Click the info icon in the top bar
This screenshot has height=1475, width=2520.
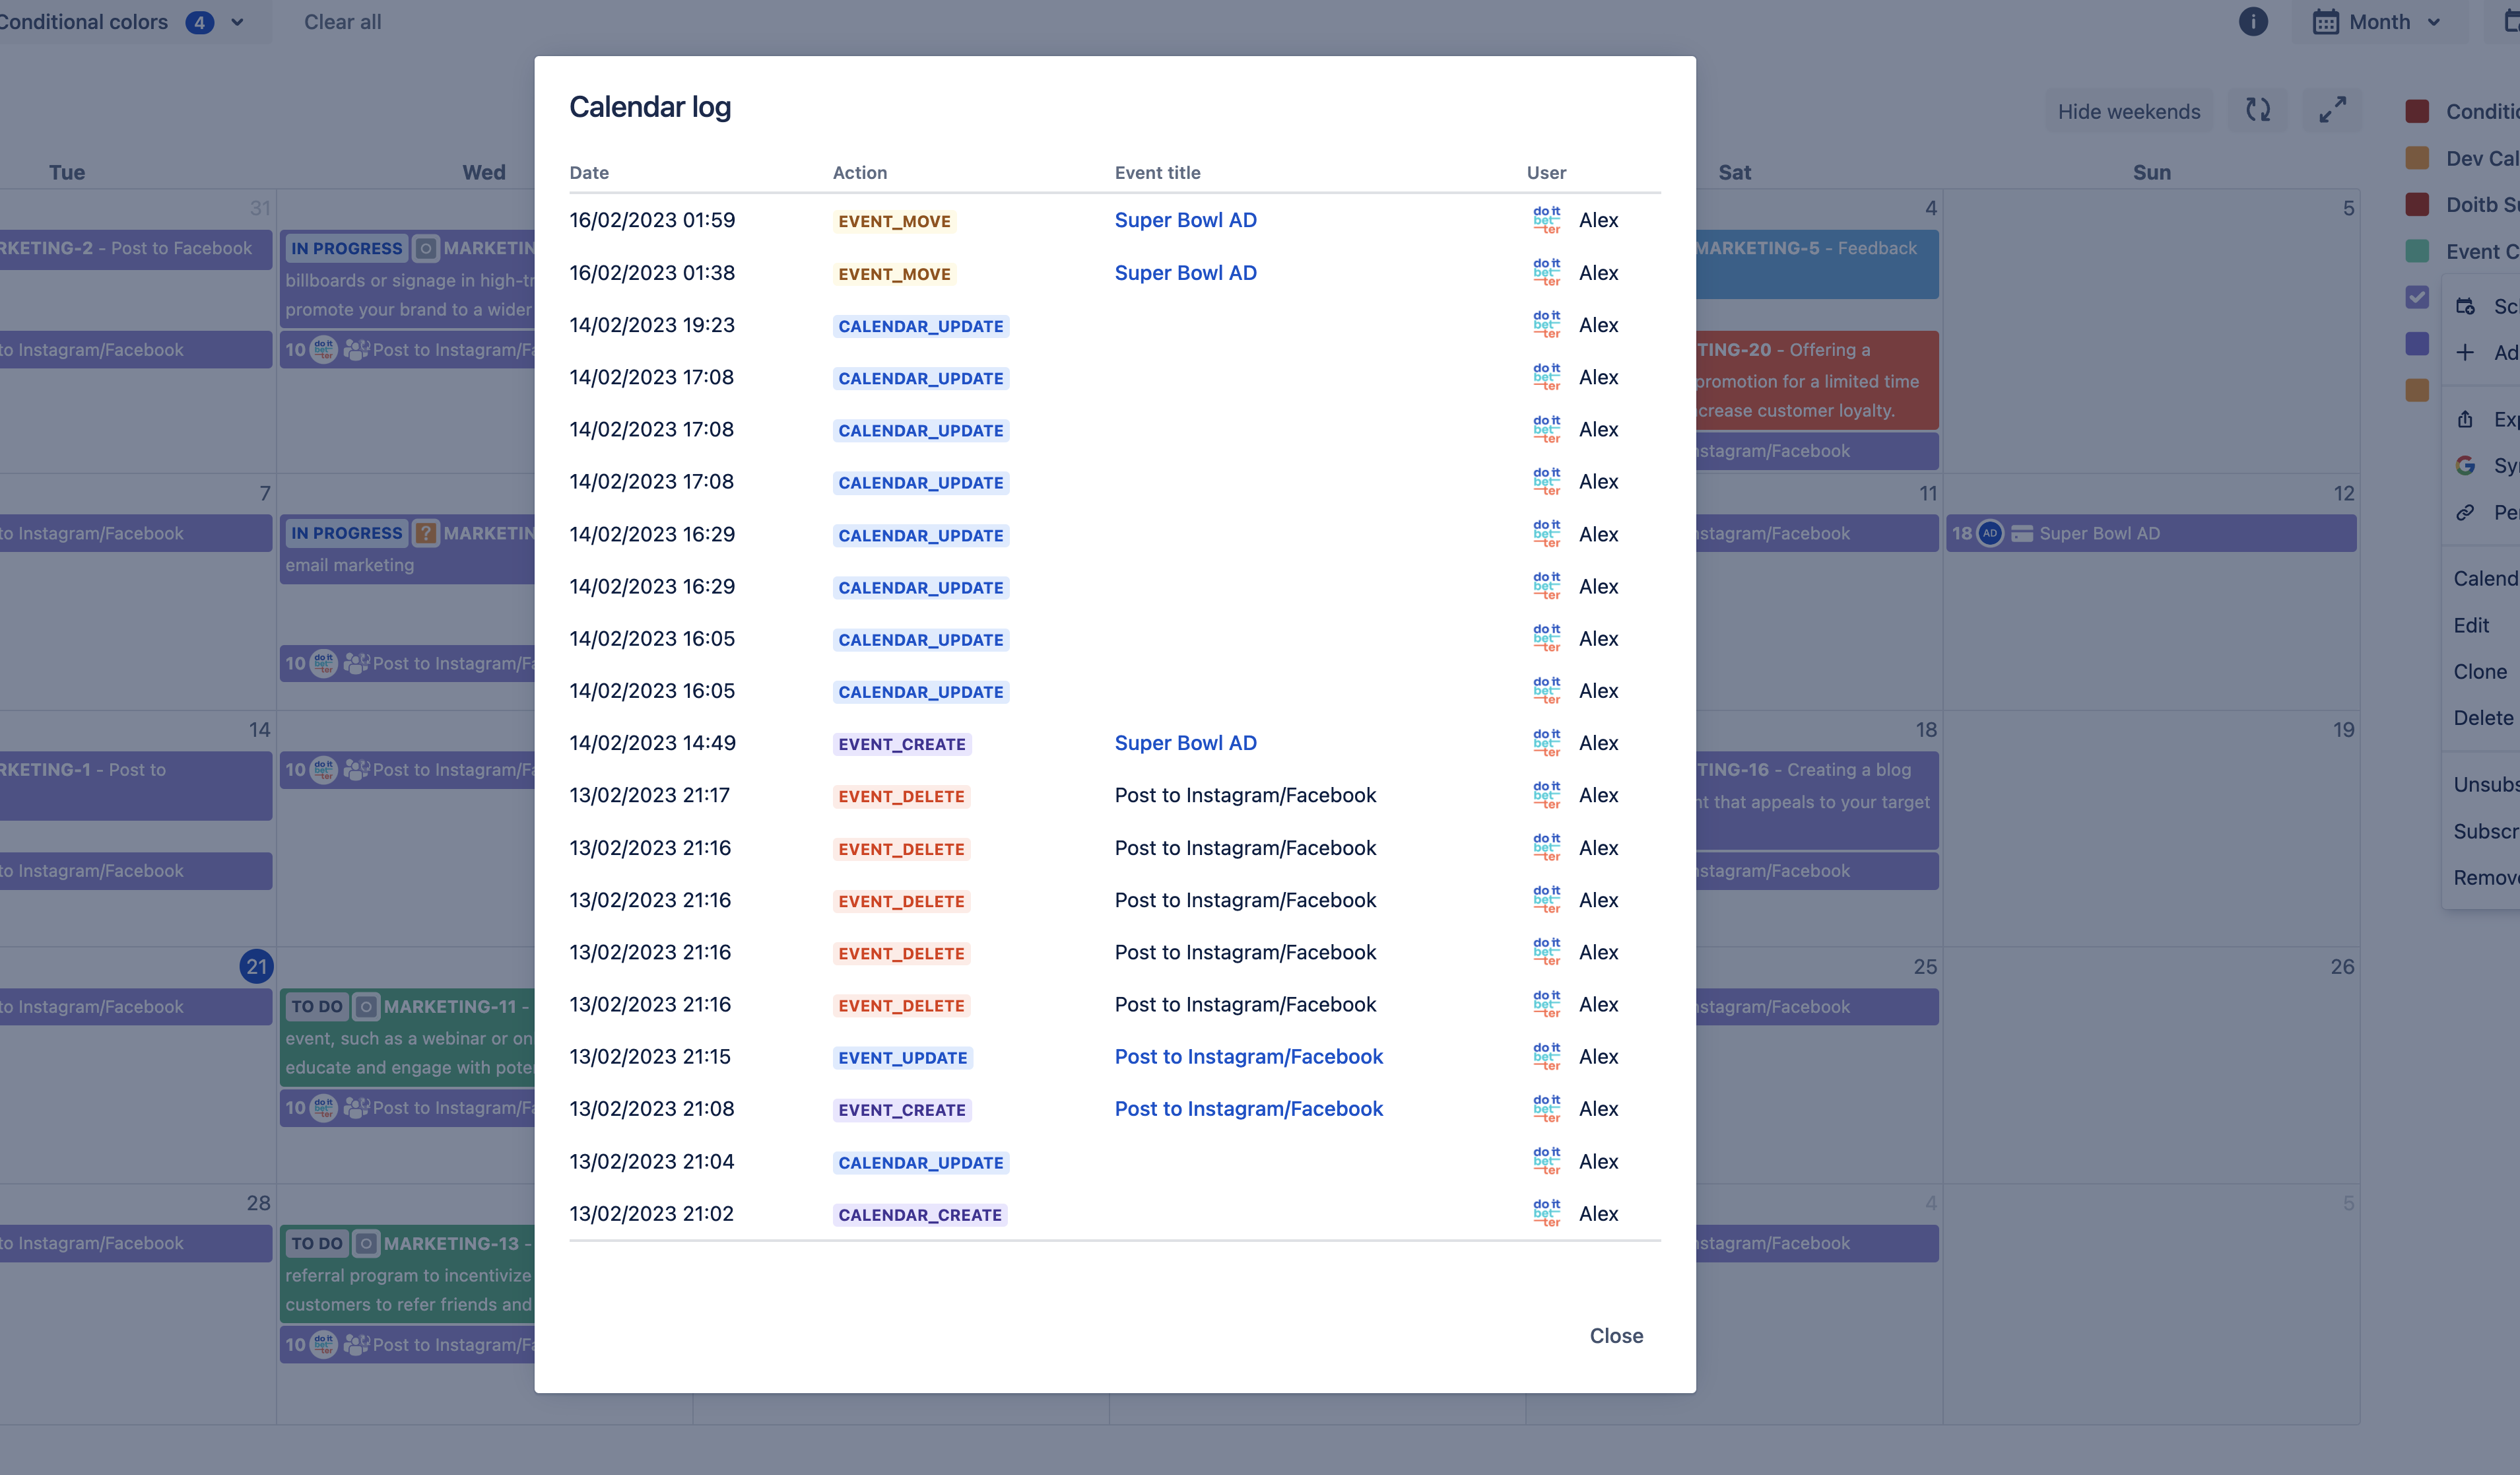[2252, 22]
